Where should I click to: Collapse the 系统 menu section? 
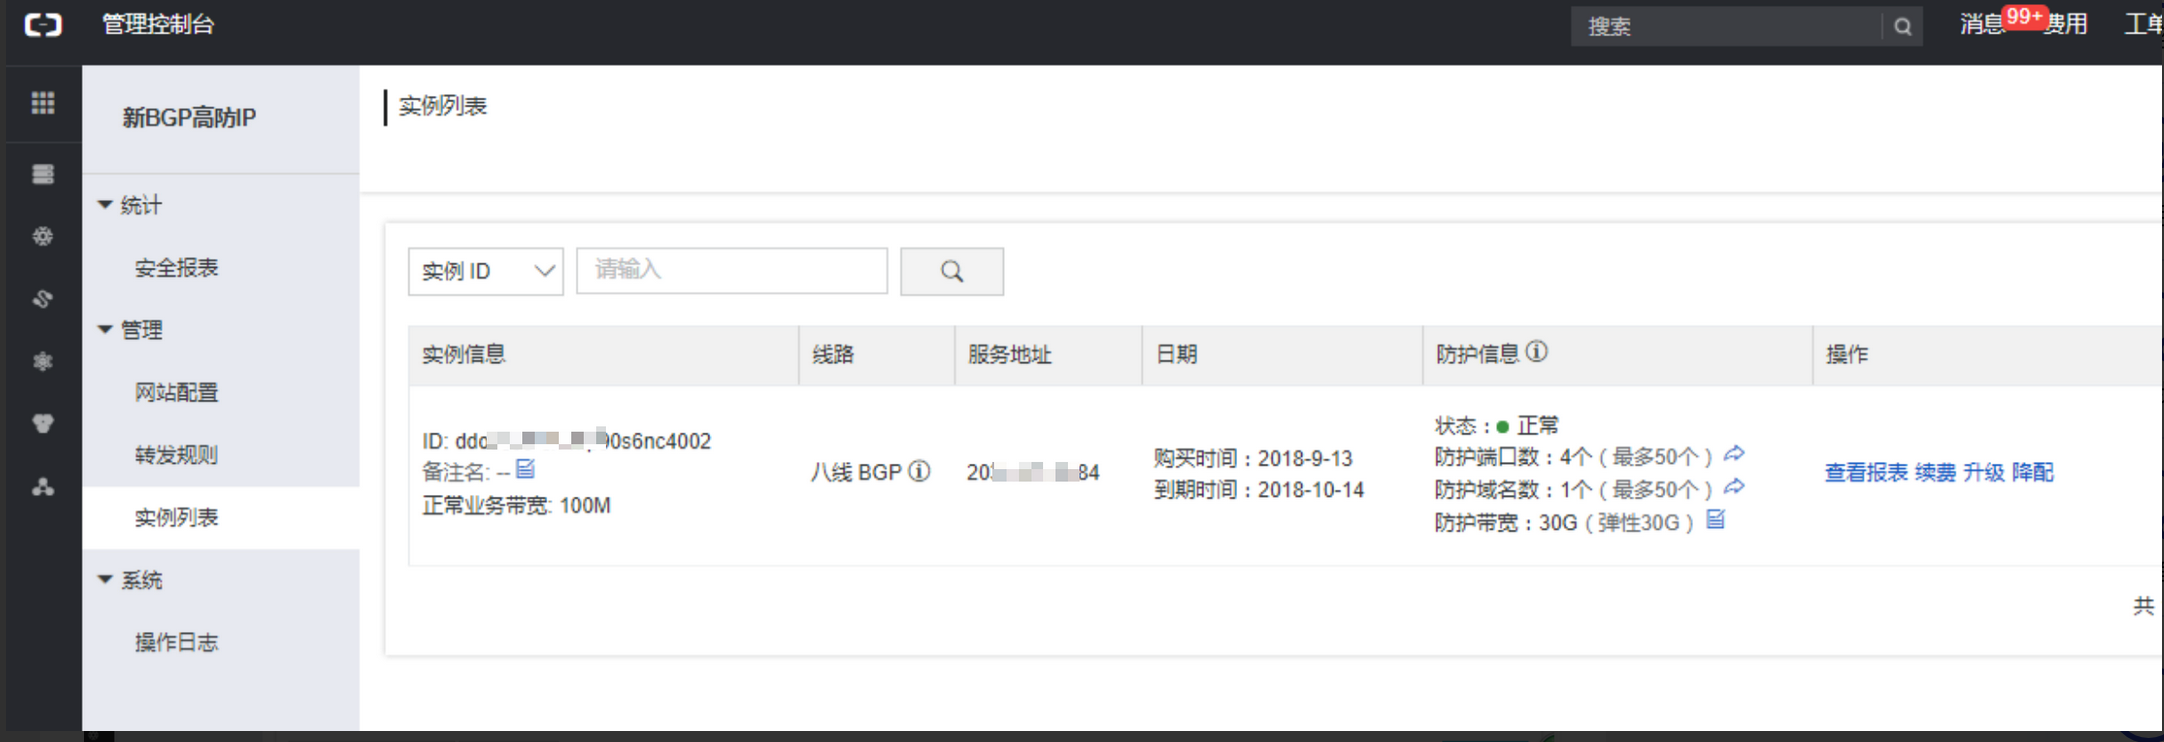131,580
